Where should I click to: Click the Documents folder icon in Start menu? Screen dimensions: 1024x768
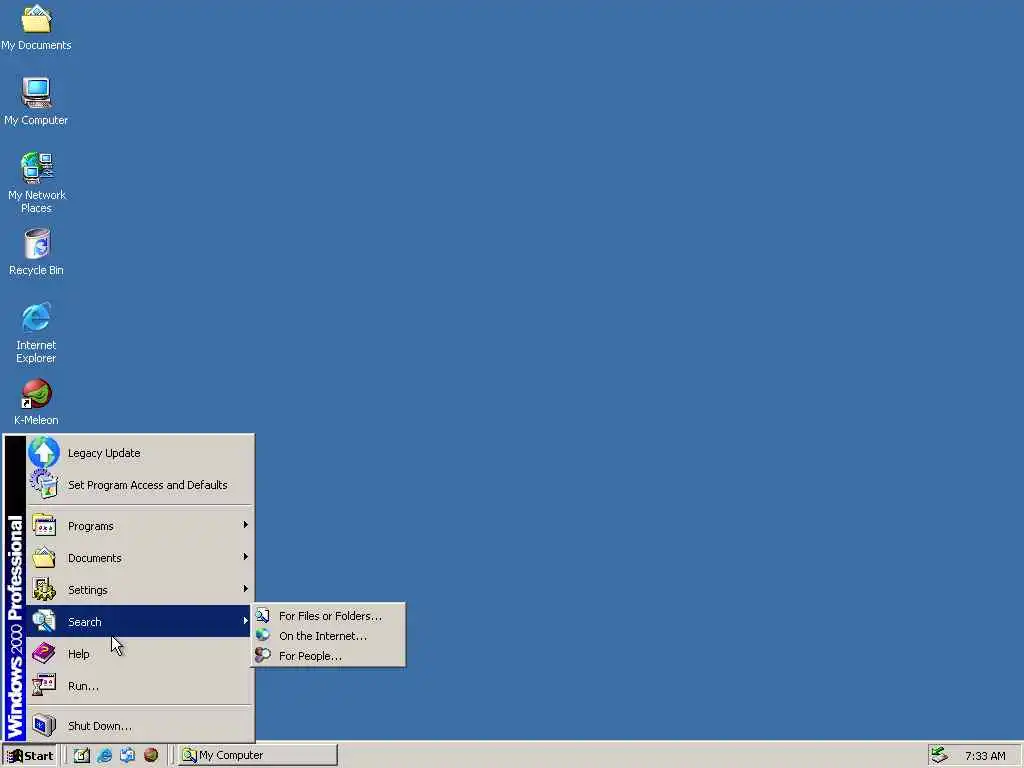tap(44, 558)
